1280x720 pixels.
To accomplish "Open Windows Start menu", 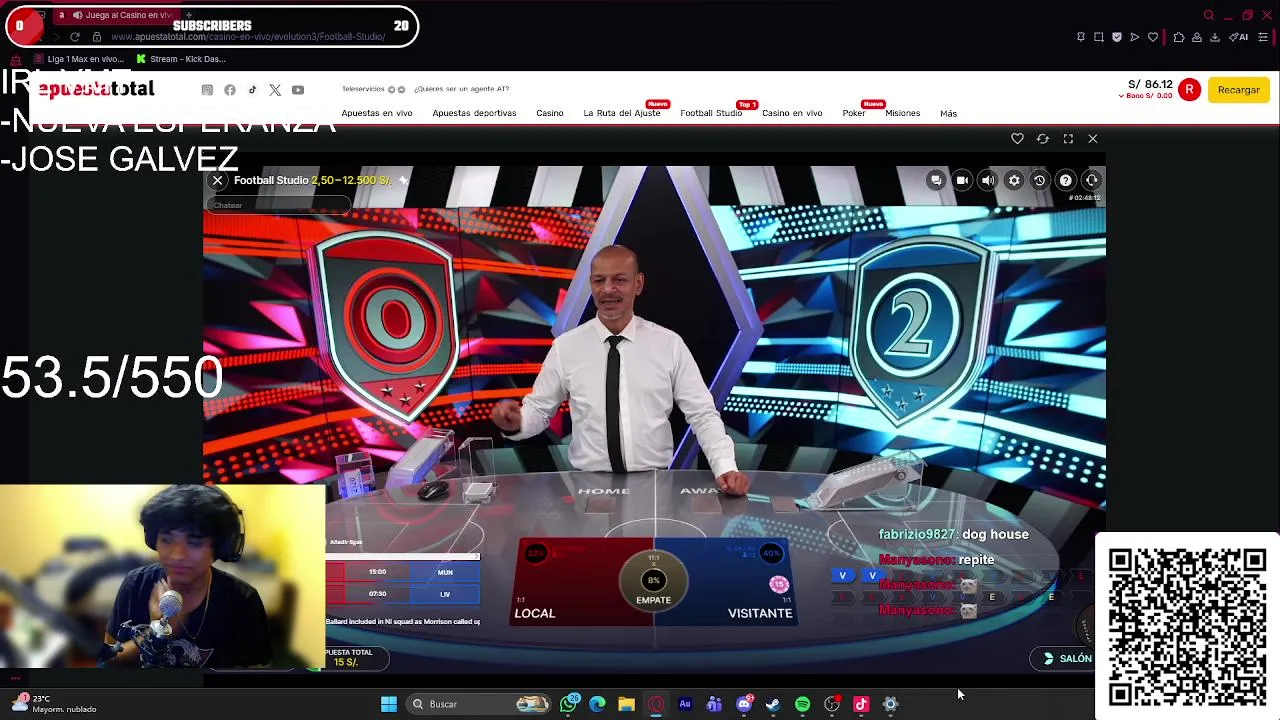I will point(389,704).
